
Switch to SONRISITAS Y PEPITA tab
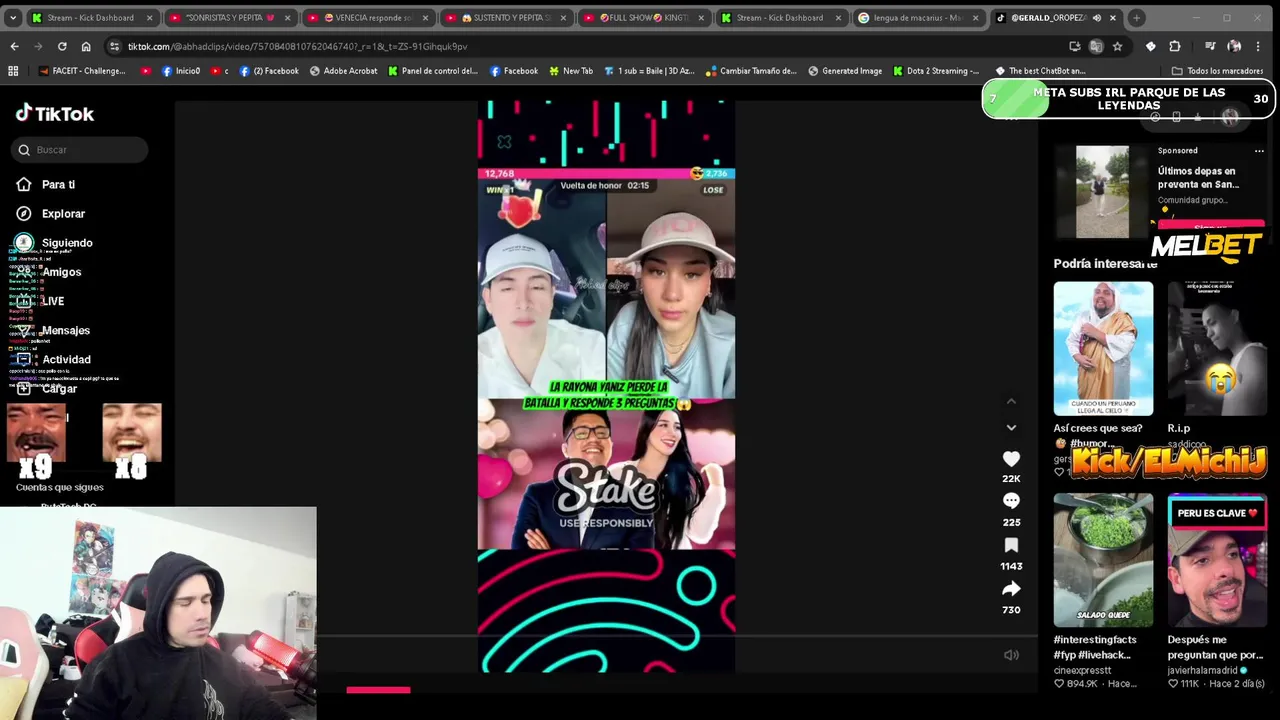(x=231, y=18)
